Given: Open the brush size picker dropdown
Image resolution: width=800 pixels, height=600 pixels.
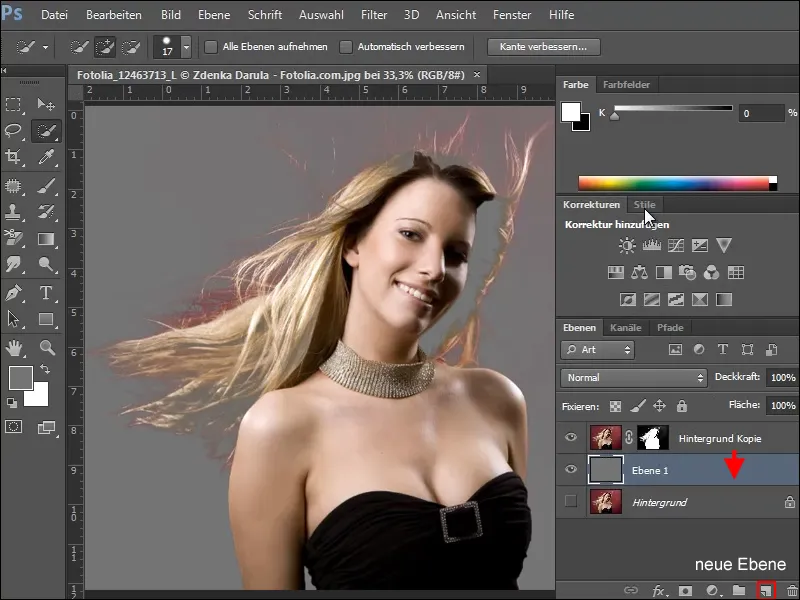Looking at the screenshot, I should [x=186, y=47].
